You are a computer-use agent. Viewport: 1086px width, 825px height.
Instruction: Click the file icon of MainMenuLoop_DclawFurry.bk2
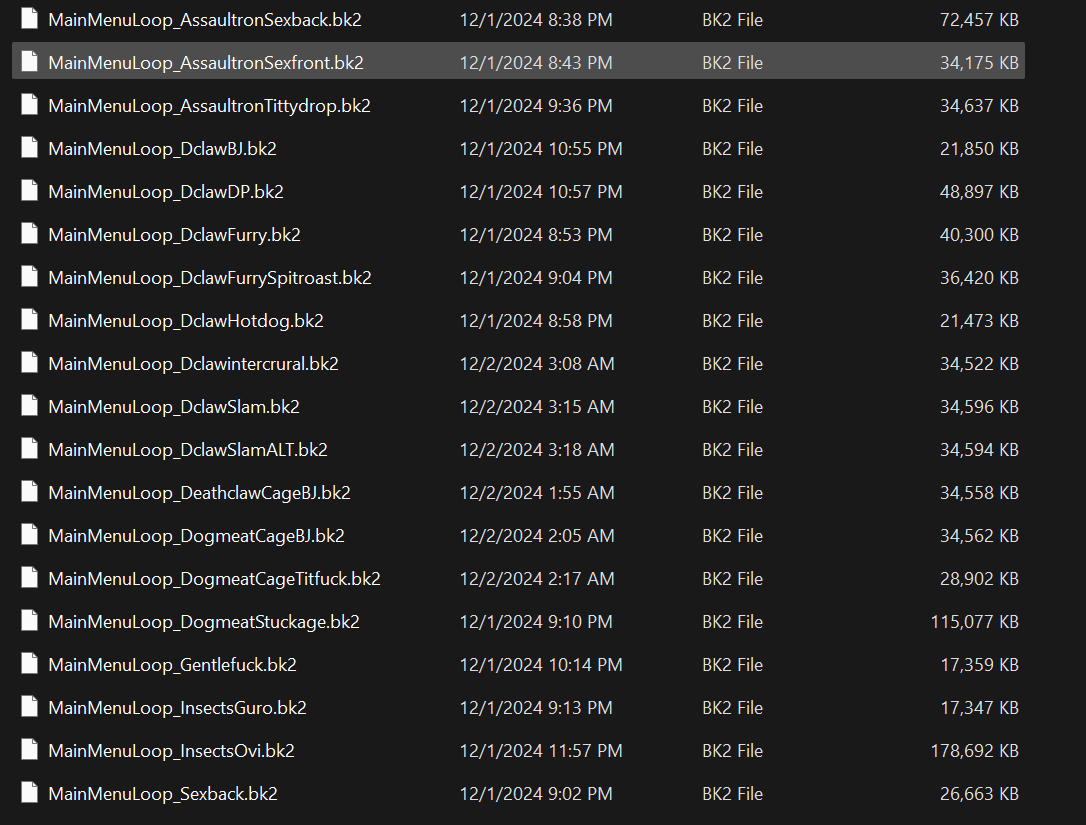pos(29,233)
